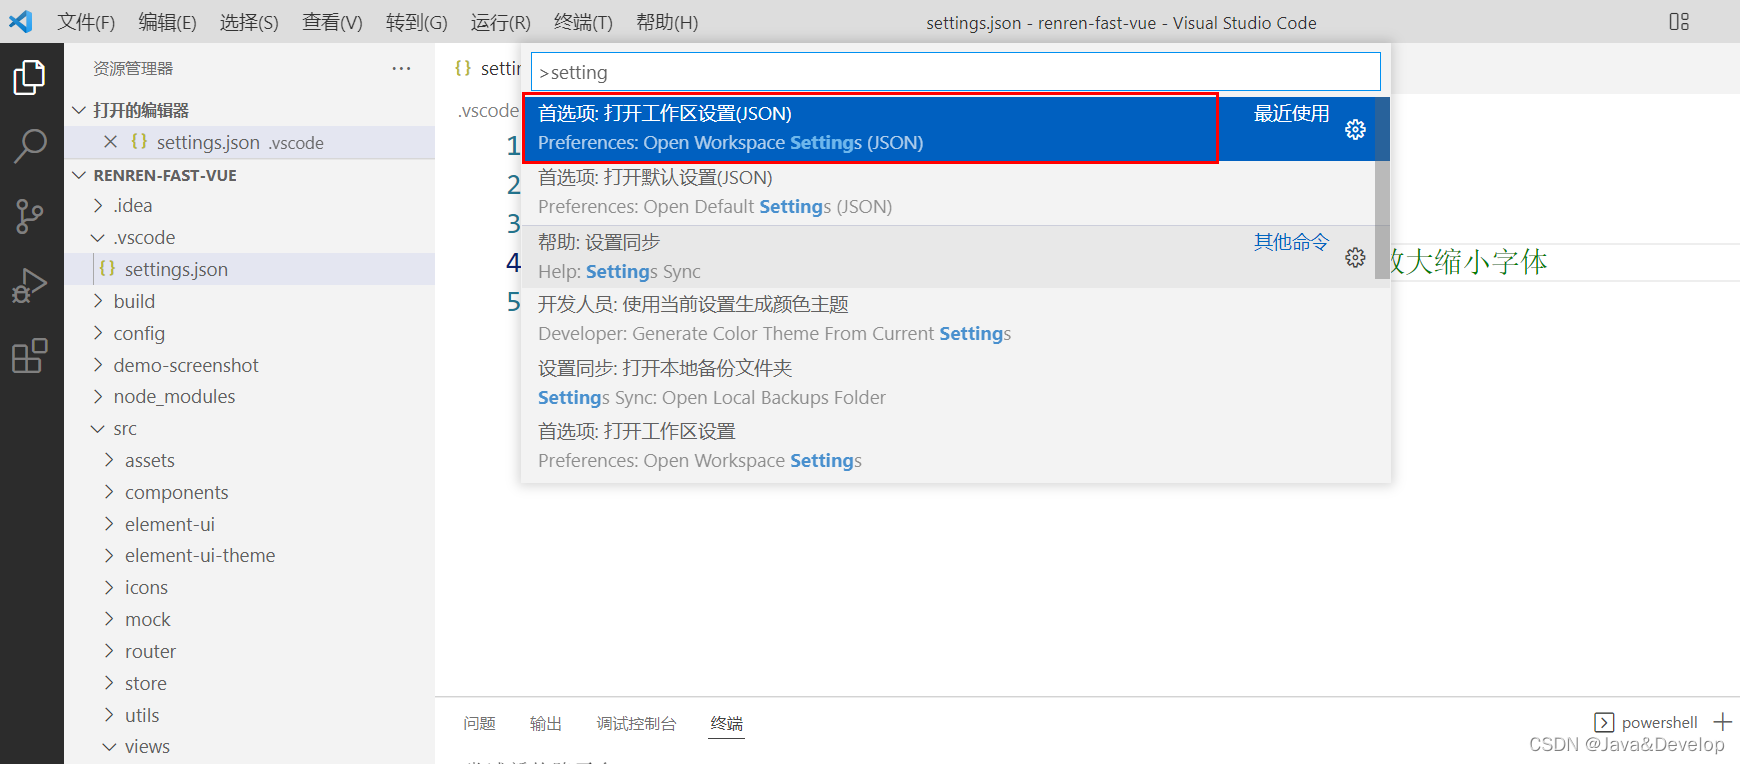Click the command list scrollbar

coord(1382,188)
